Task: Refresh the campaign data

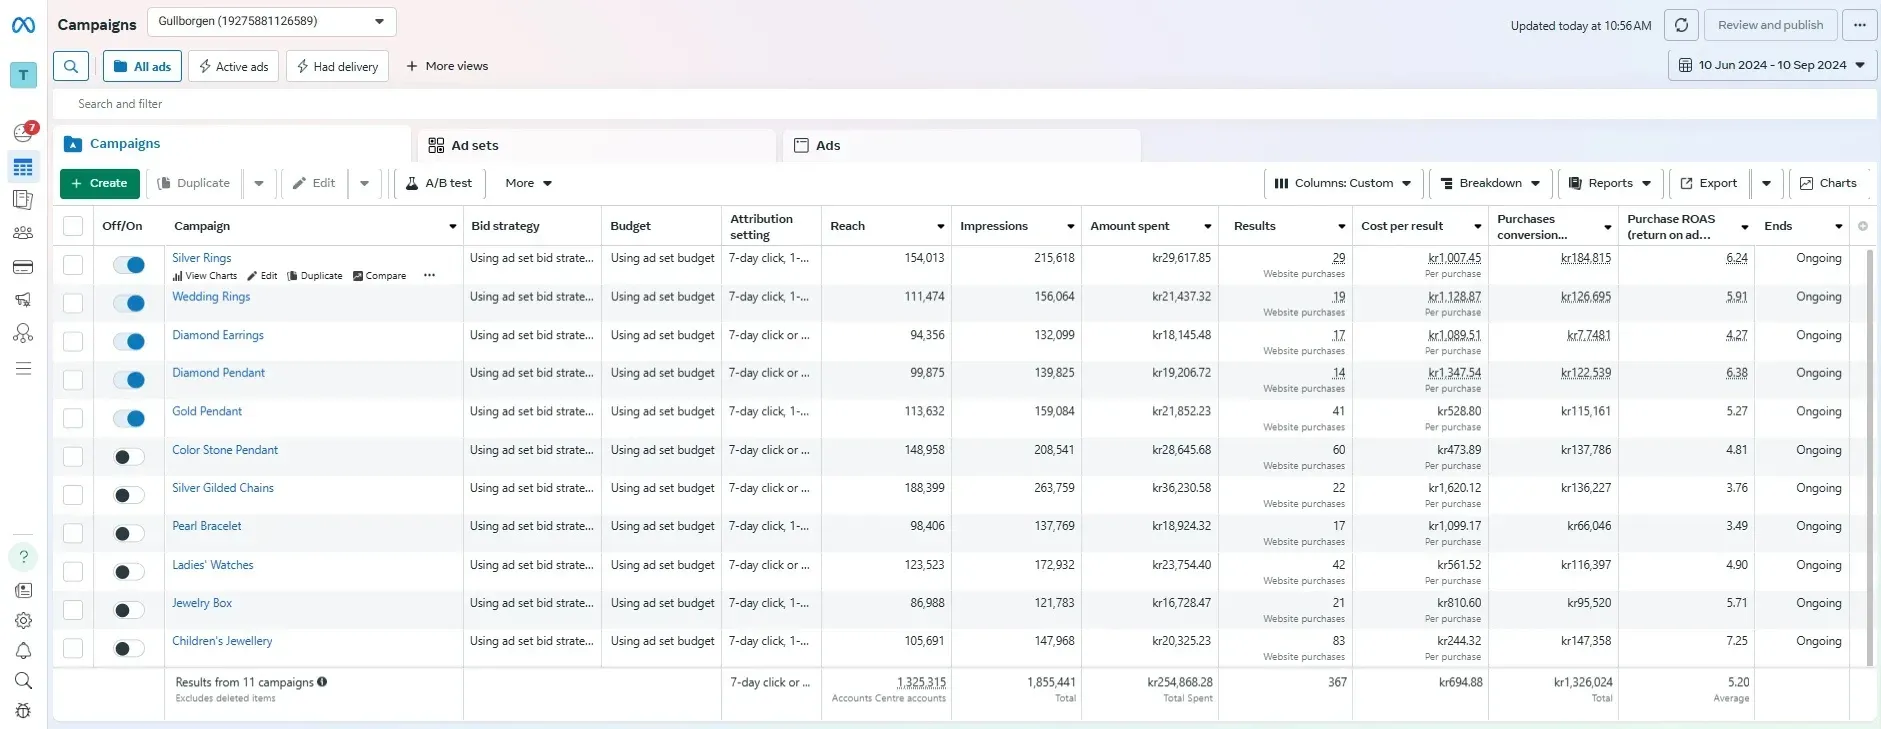Action: (1681, 25)
